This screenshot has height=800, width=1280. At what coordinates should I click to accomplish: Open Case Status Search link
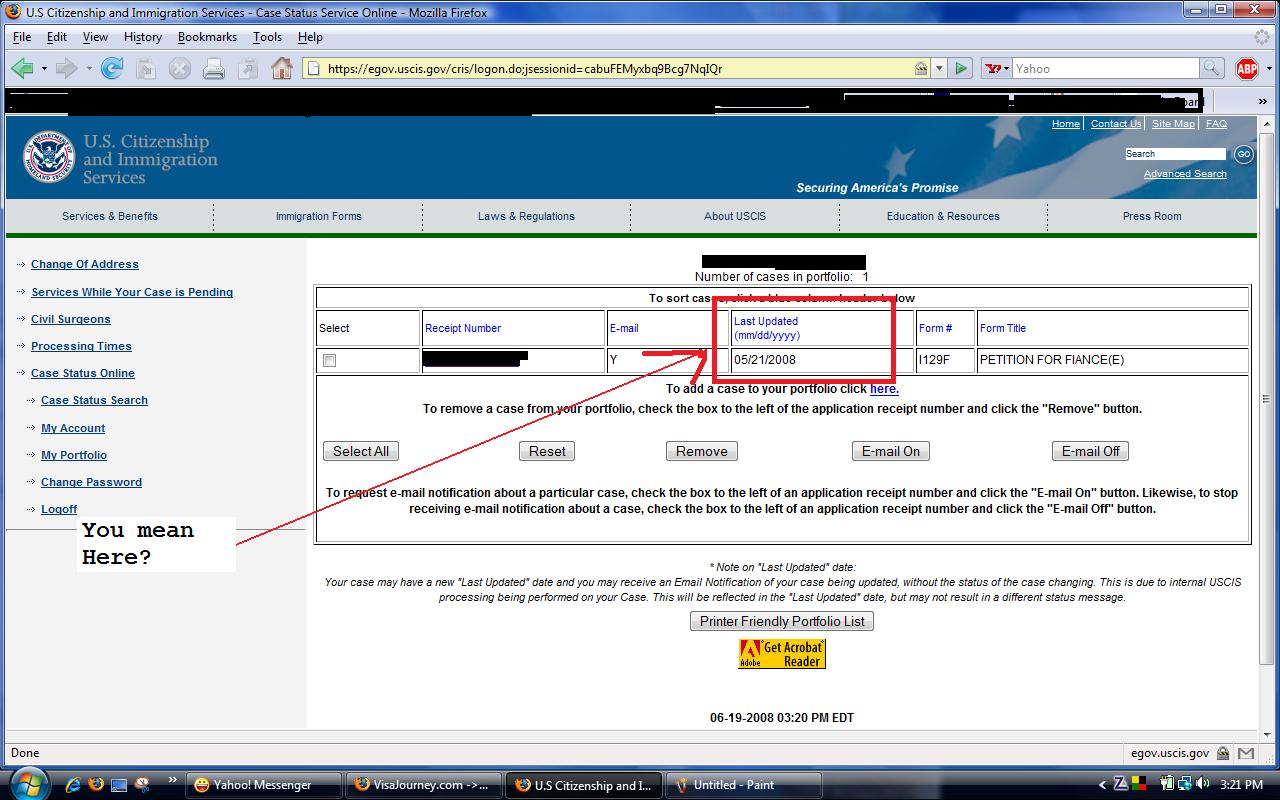click(94, 400)
